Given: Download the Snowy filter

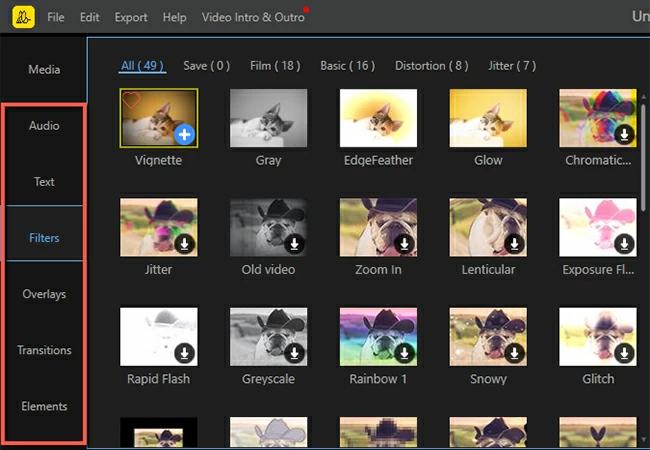Looking at the screenshot, I should (514, 353).
